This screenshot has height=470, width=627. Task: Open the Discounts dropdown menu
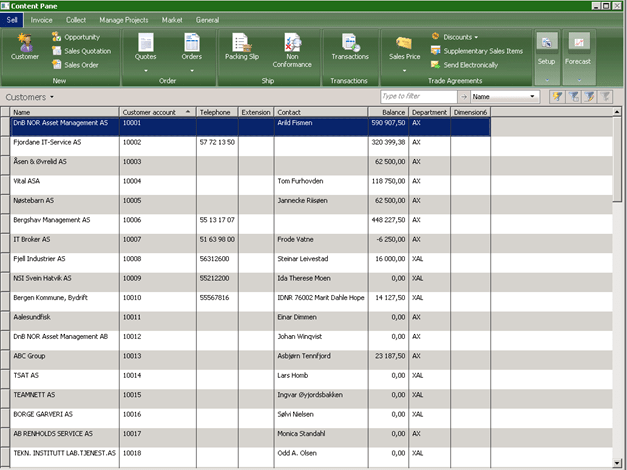[x=454, y=37]
